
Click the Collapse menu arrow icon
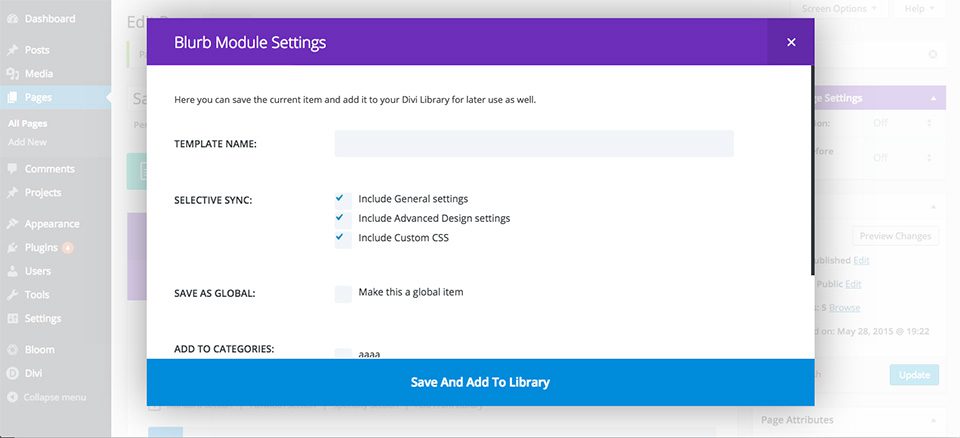pyautogui.click(x=12, y=398)
